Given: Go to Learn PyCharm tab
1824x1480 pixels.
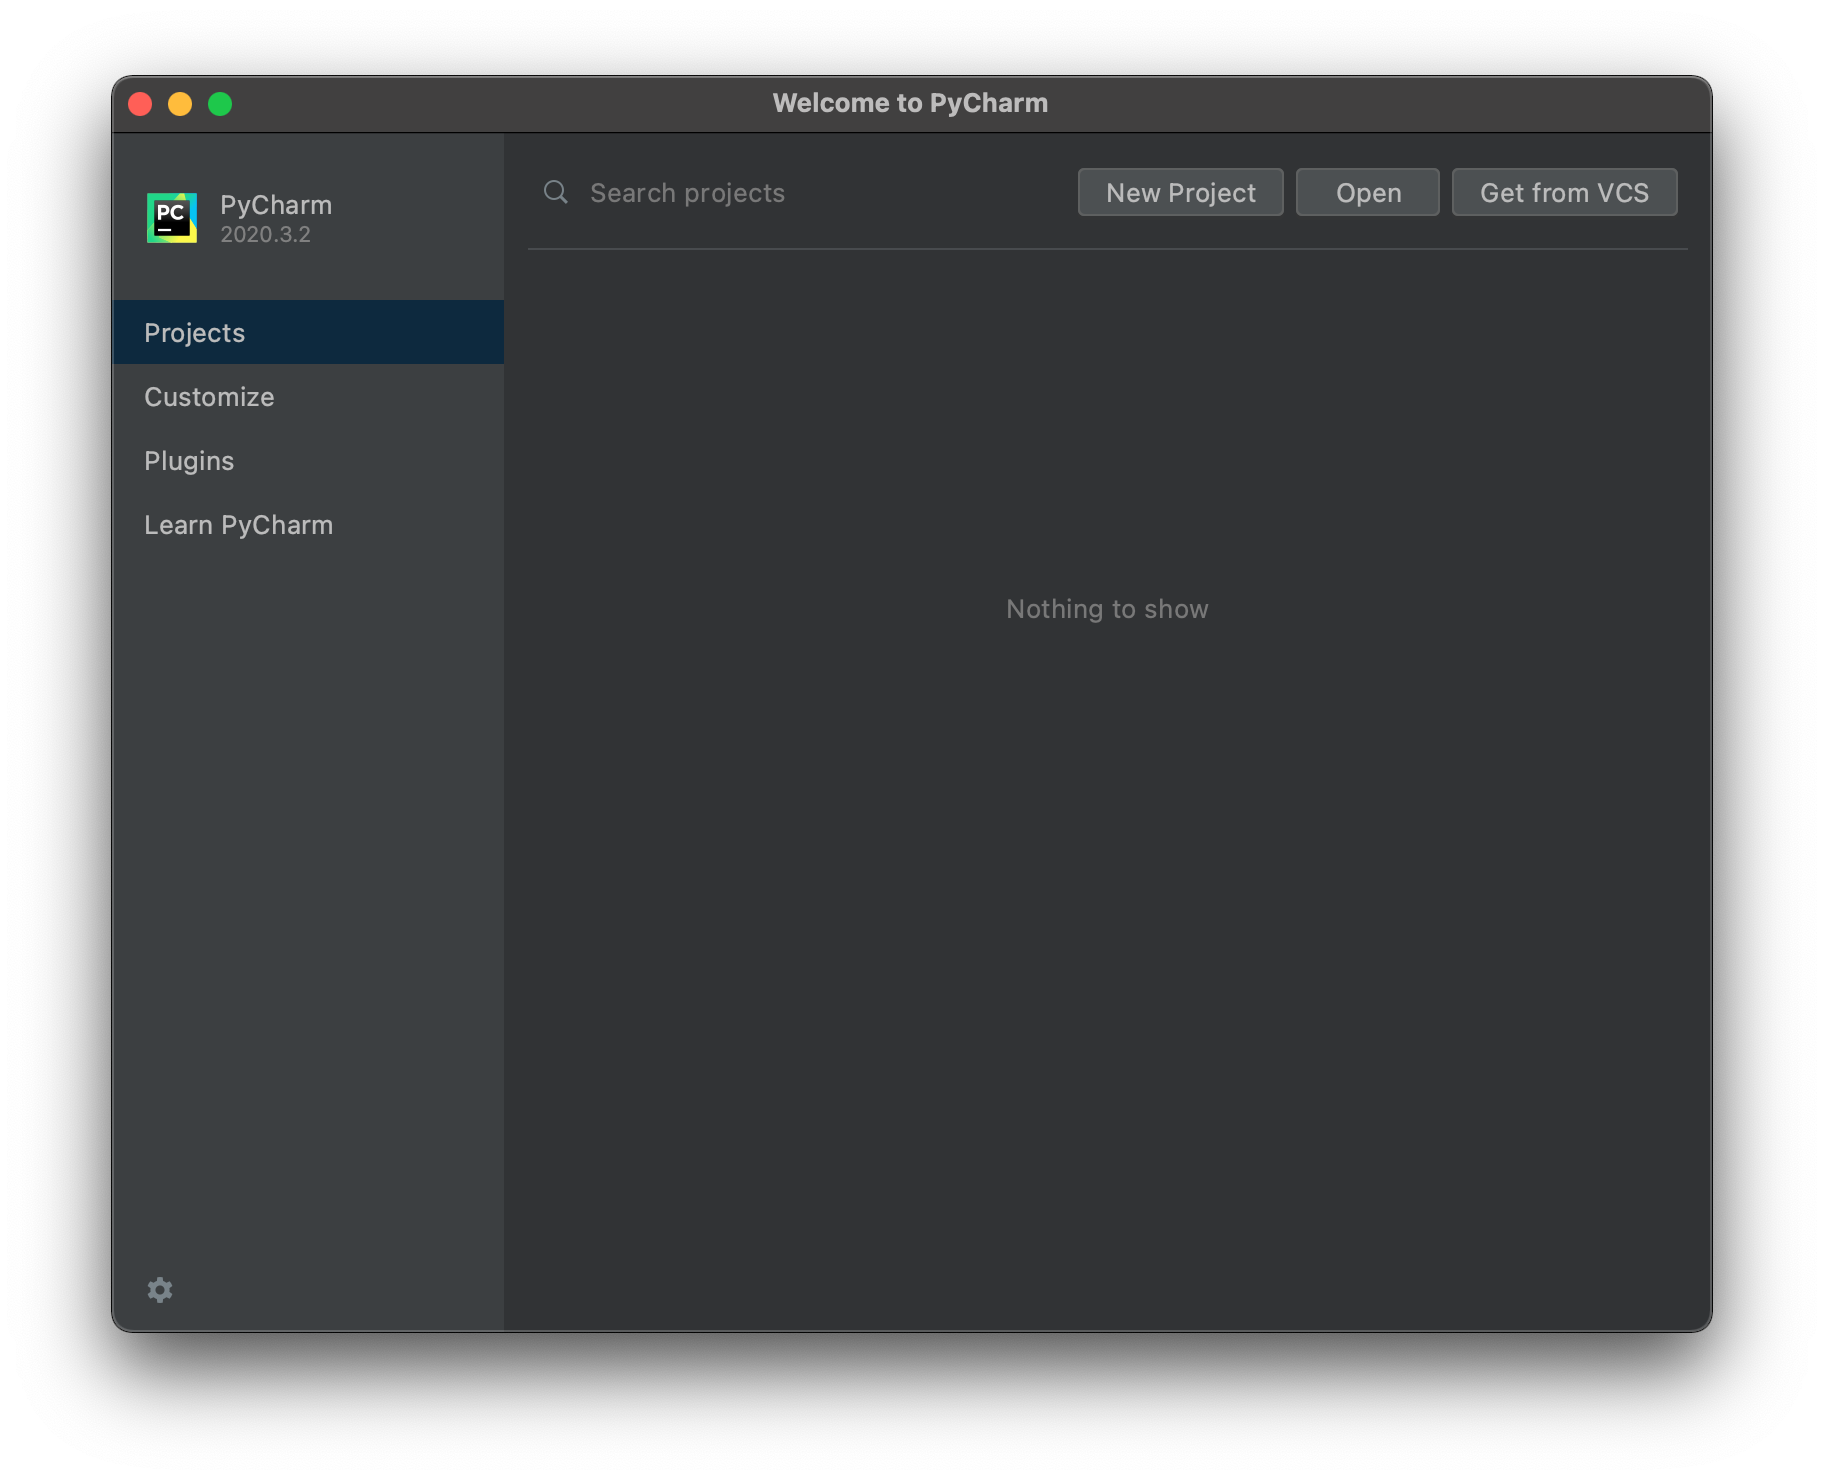Looking at the screenshot, I should point(308,524).
